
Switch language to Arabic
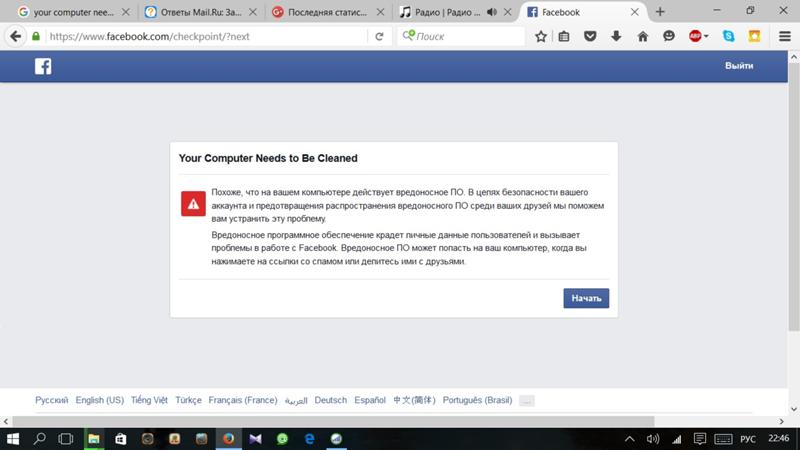[x=296, y=401]
